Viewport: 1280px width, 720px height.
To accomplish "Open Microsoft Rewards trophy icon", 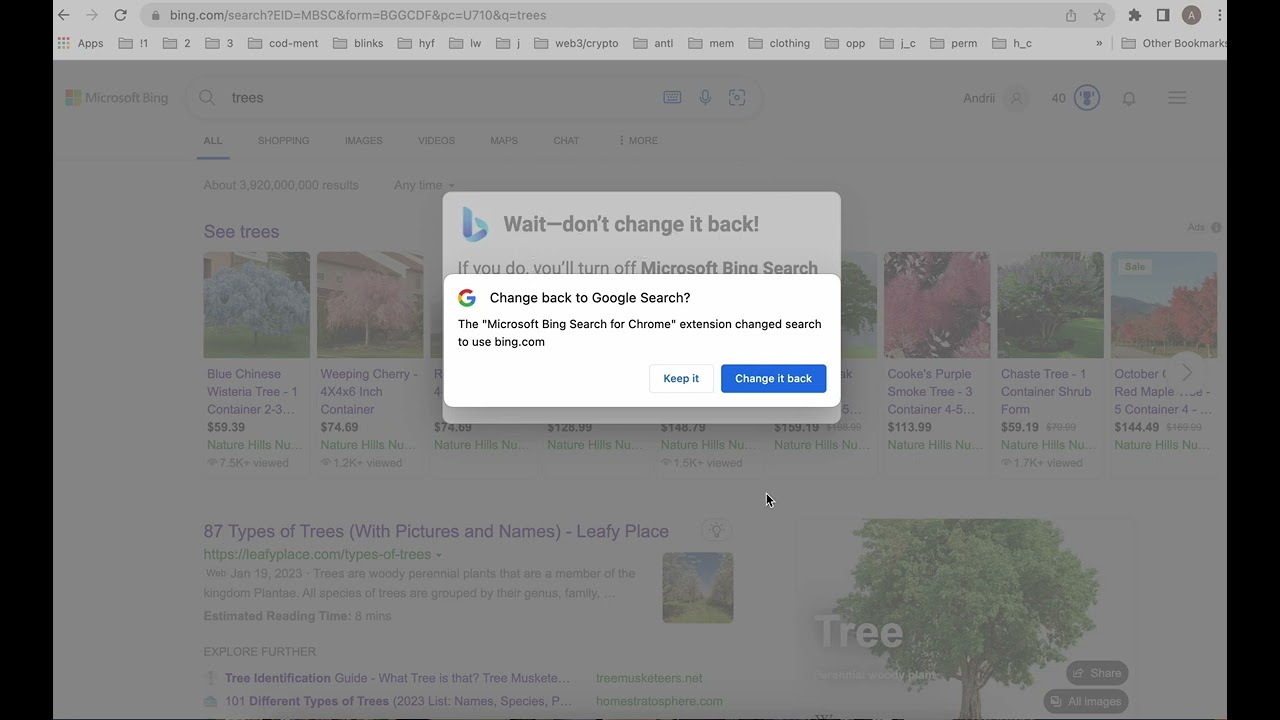I will [x=1087, y=98].
